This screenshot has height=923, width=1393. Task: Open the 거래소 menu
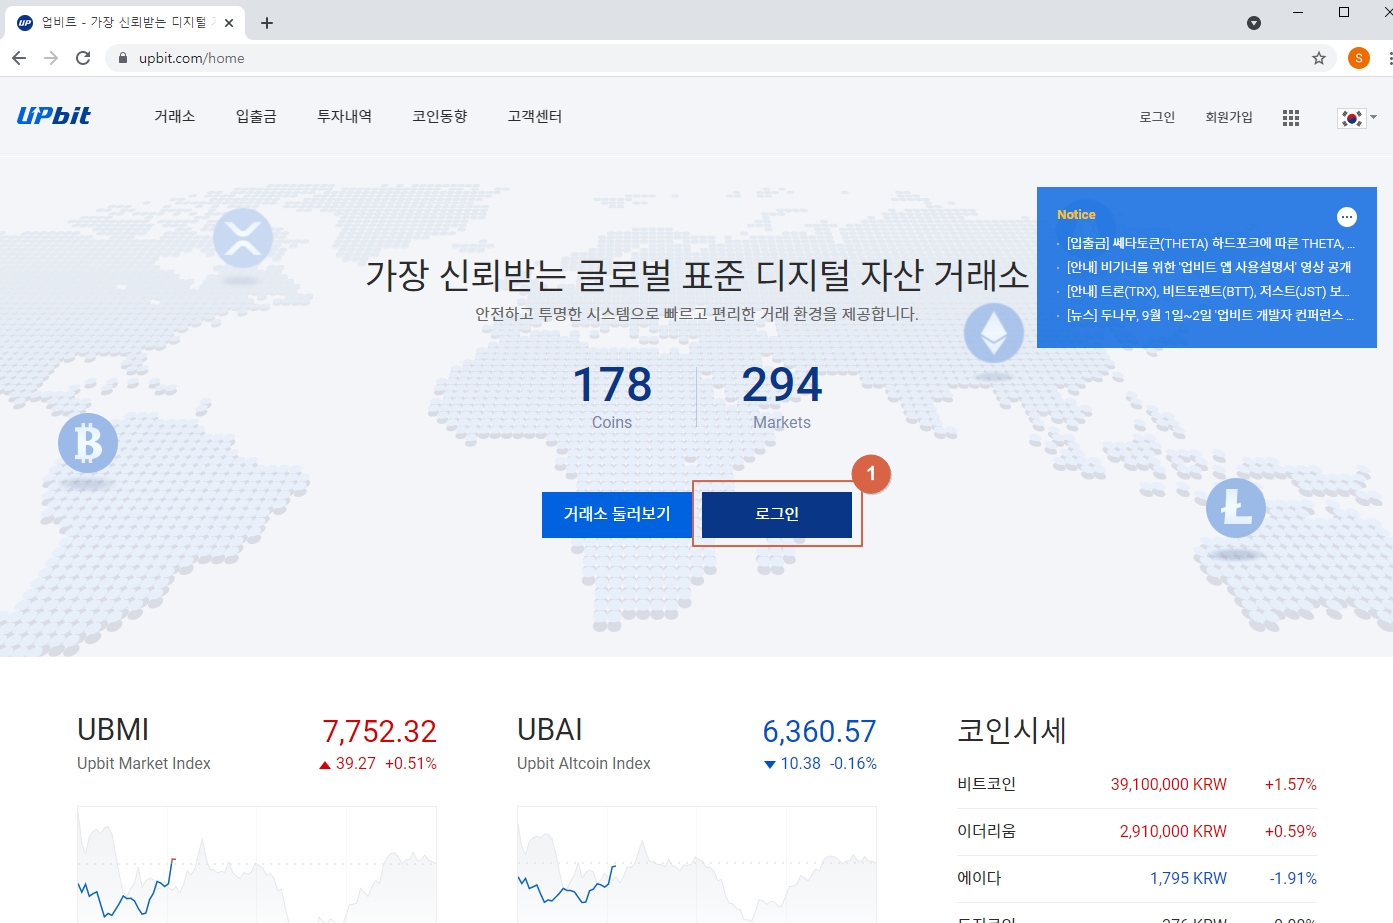(x=175, y=116)
